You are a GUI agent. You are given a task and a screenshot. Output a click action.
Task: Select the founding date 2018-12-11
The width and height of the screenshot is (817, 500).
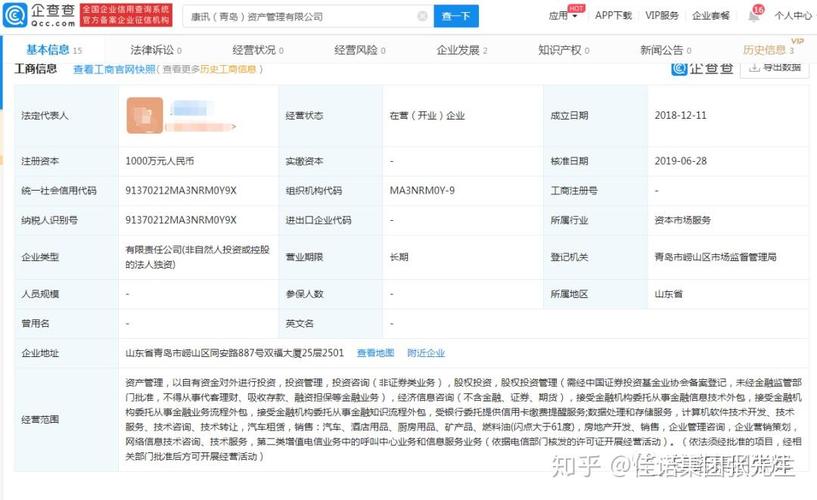point(680,116)
